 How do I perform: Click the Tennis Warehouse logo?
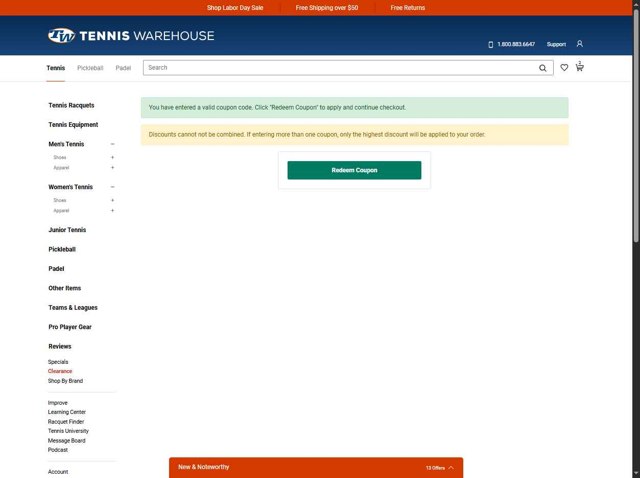pos(131,36)
